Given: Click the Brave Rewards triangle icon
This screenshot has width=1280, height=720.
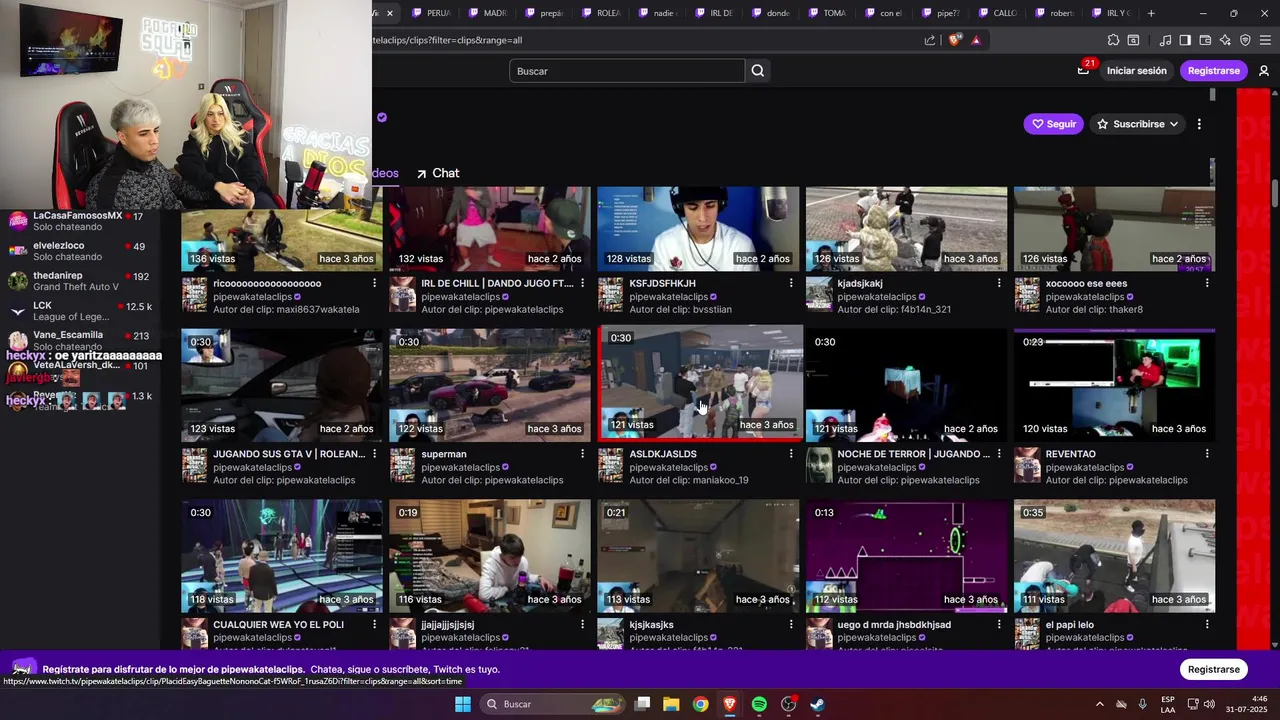Looking at the screenshot, I should click(976, 40).
